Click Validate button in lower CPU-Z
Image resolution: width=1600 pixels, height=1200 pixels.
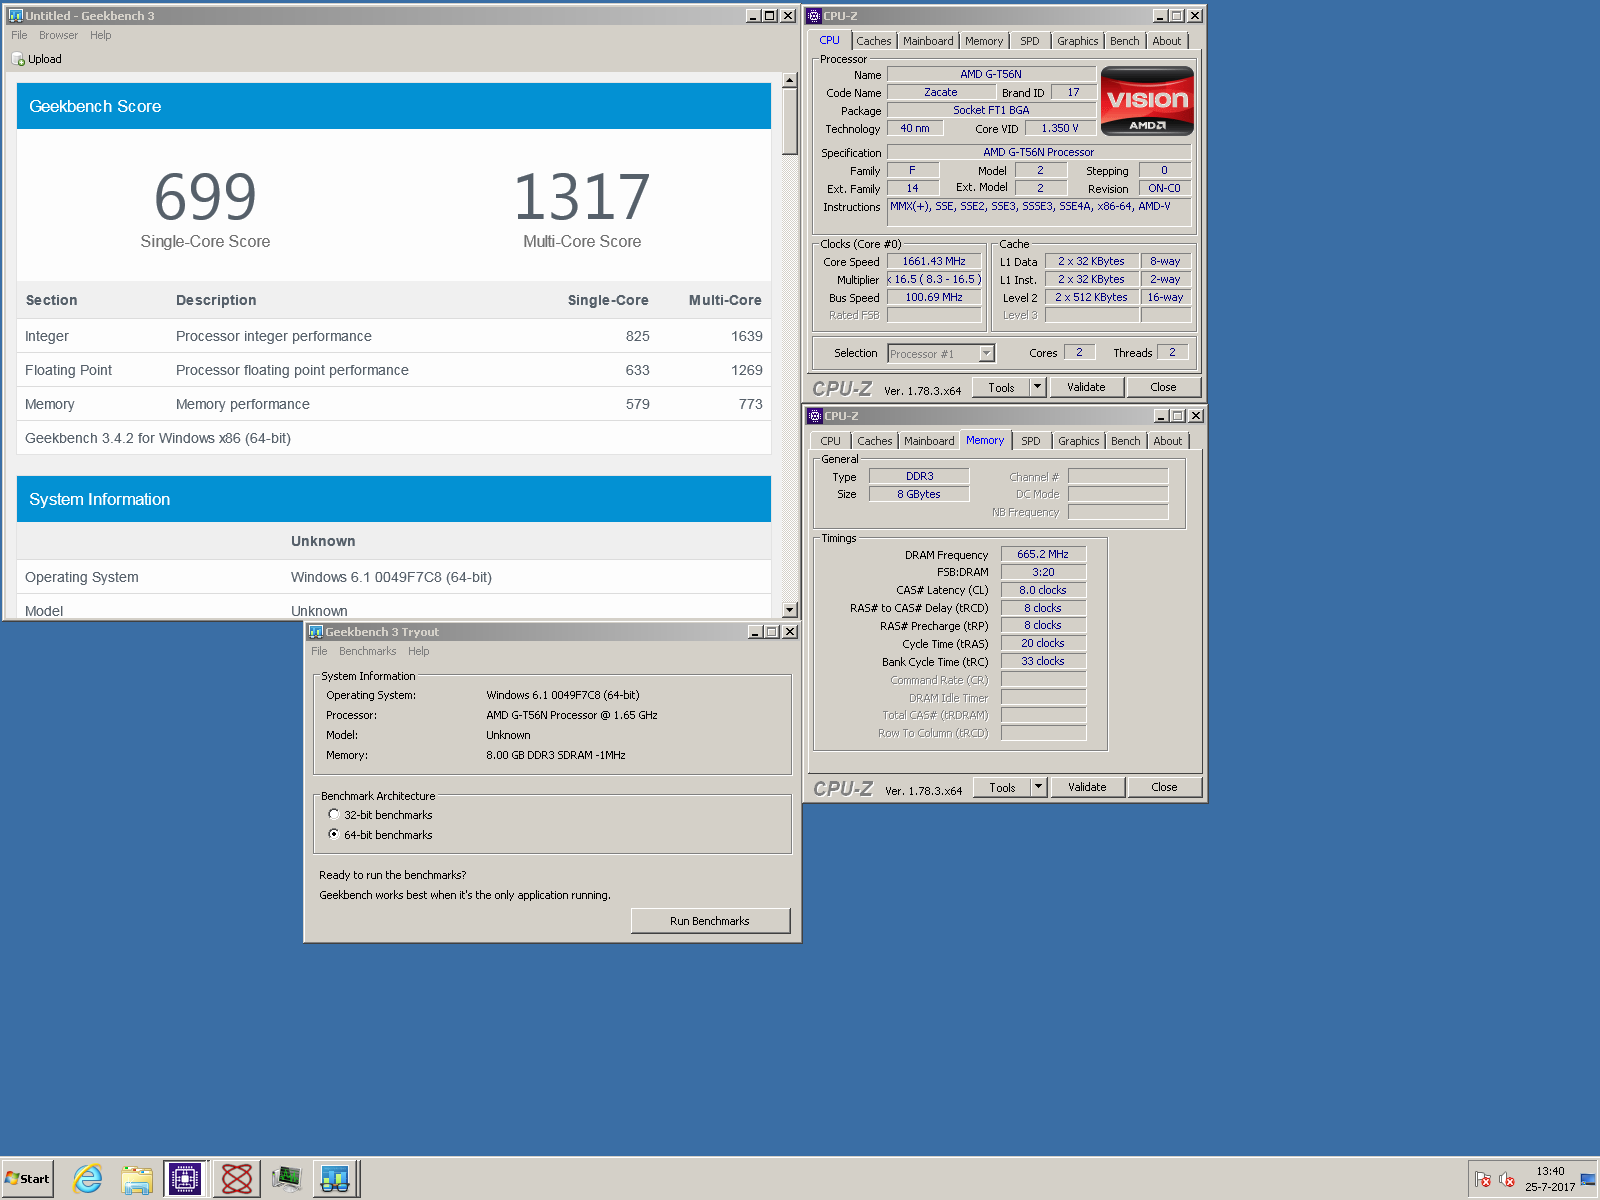tap(1087, 787)
